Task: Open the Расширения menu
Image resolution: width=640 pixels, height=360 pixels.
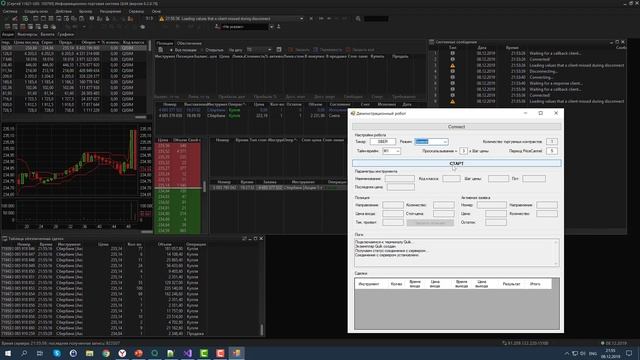Action: [x=110, y=11]
